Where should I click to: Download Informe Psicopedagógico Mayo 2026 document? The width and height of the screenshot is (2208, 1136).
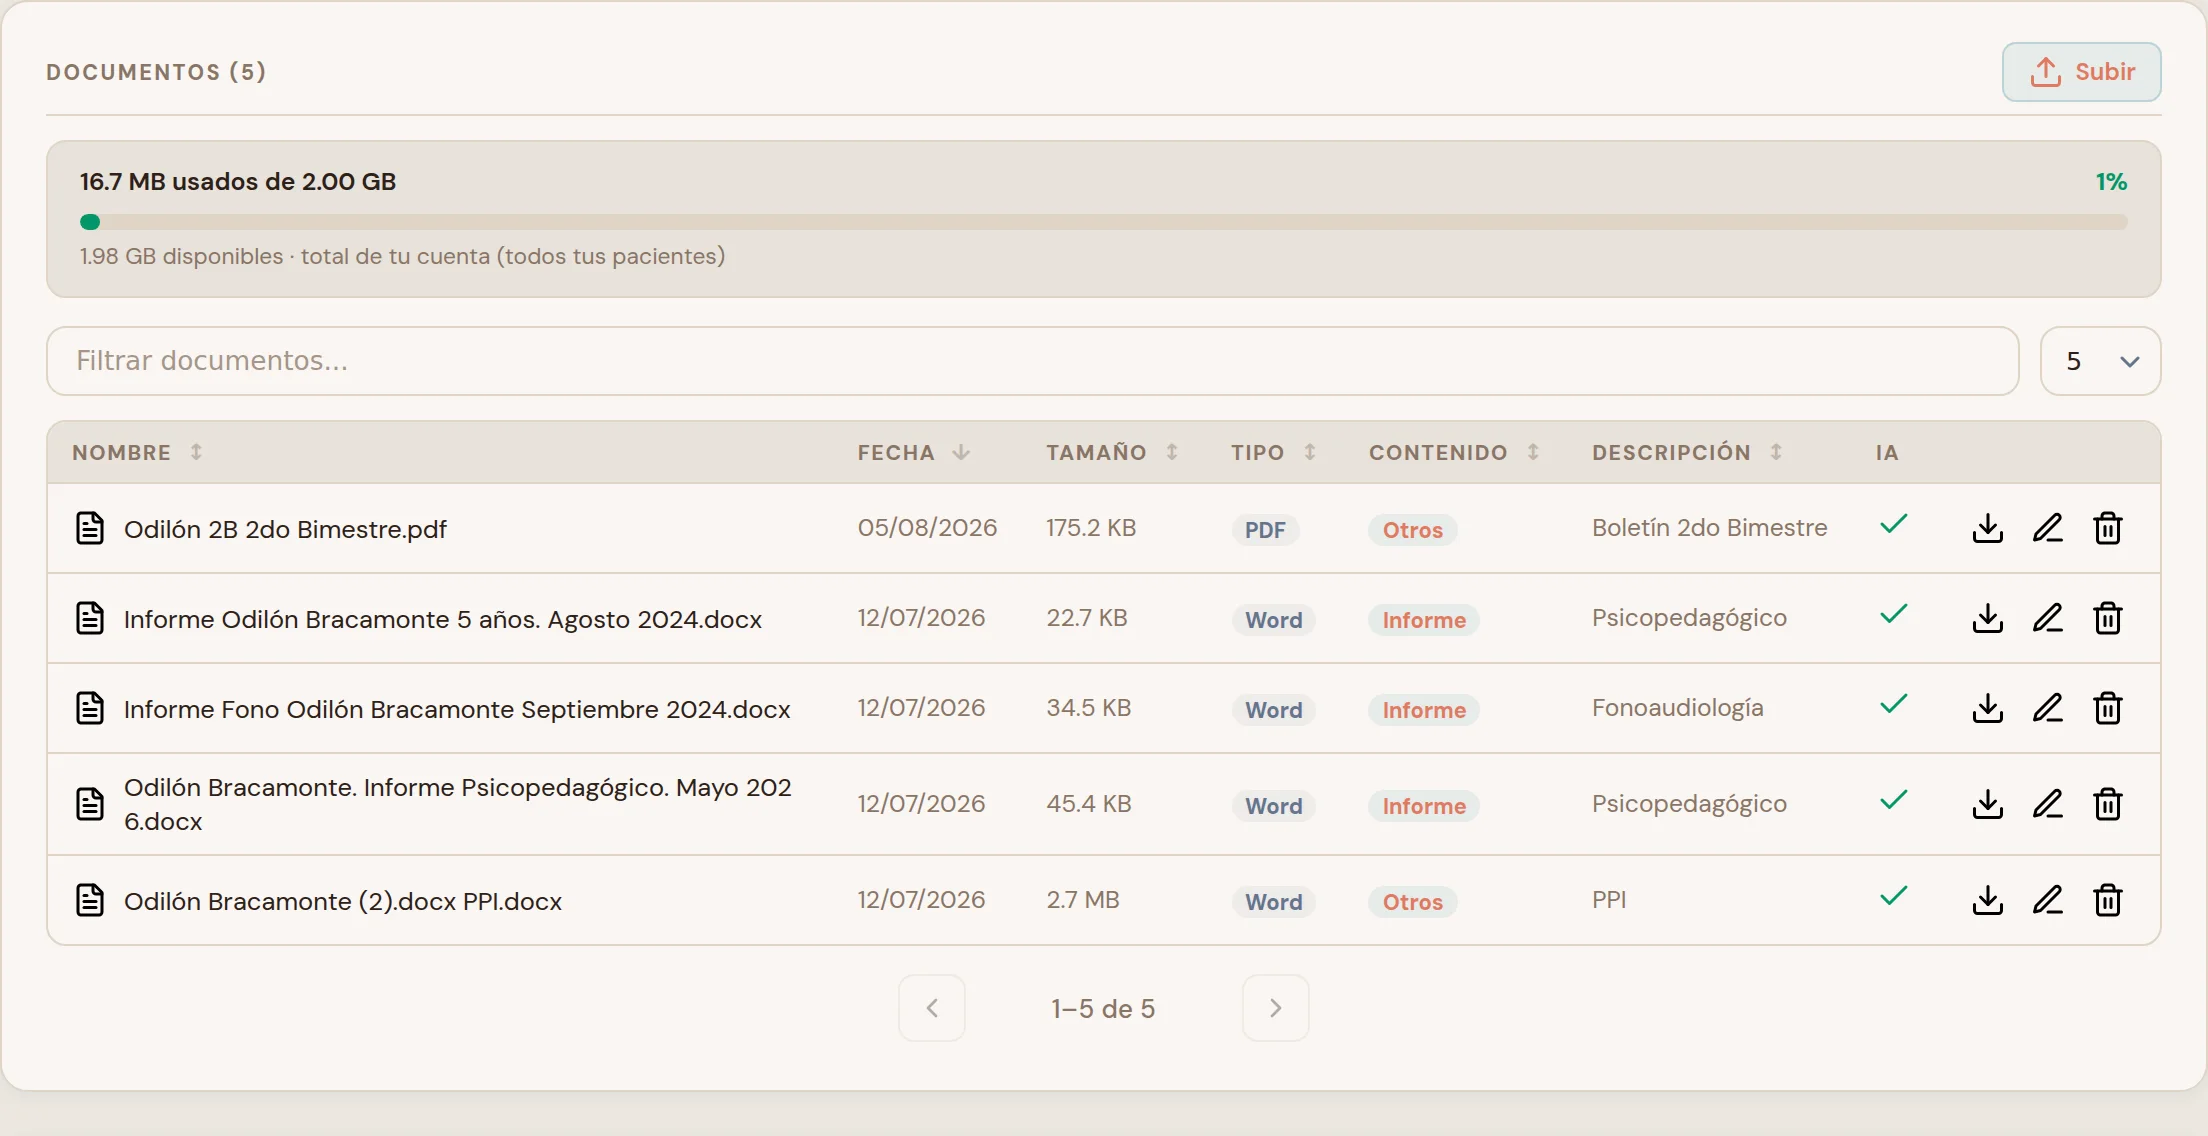pyautogui.click(x=1987, y=804)
